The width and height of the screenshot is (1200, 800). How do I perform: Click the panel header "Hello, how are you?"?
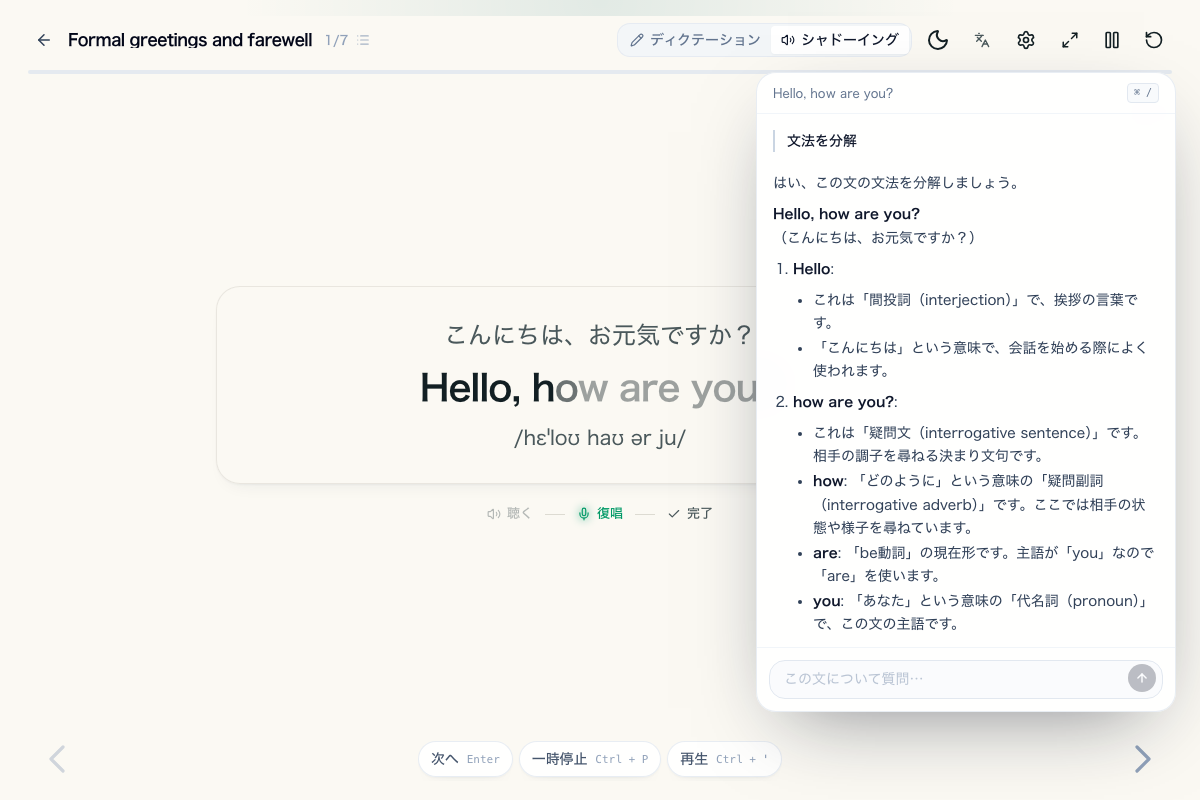pyautogui.click(x=833, y=93)
